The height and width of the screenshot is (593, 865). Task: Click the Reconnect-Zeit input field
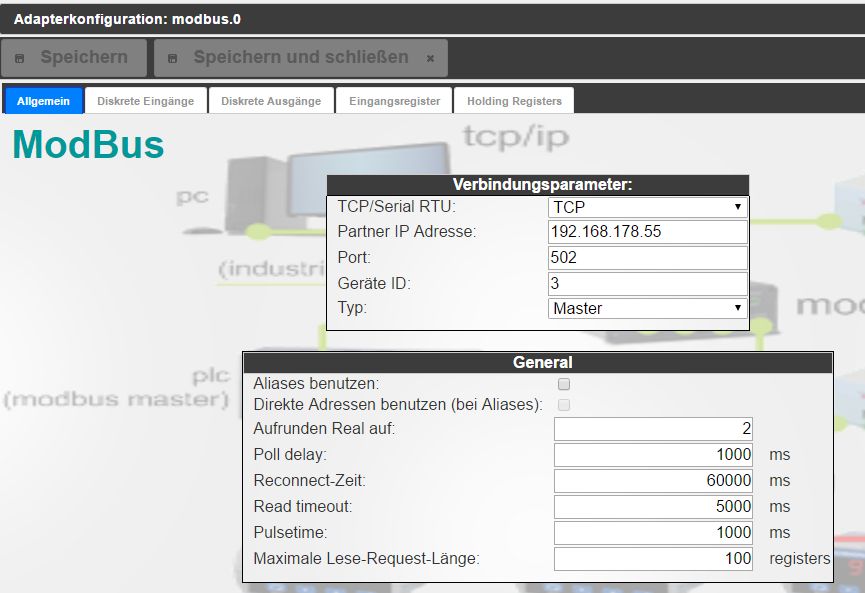(x=653, y=480)
